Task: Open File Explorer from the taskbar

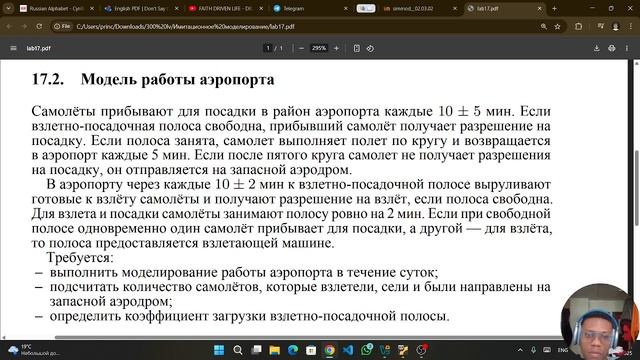Action: click(275, 350)
